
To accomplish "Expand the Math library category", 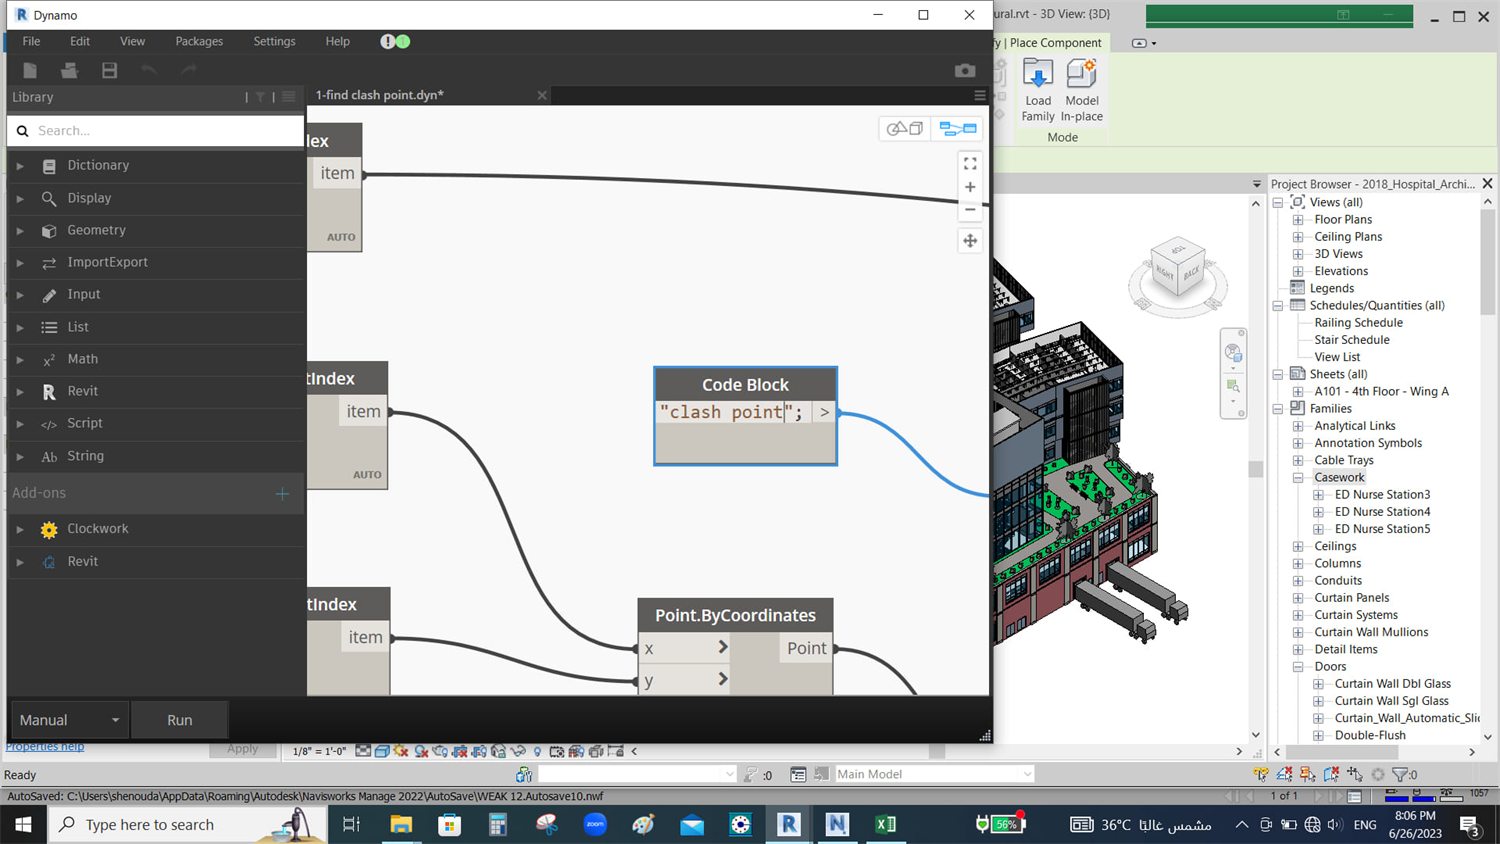I will [x=20, y=360].
